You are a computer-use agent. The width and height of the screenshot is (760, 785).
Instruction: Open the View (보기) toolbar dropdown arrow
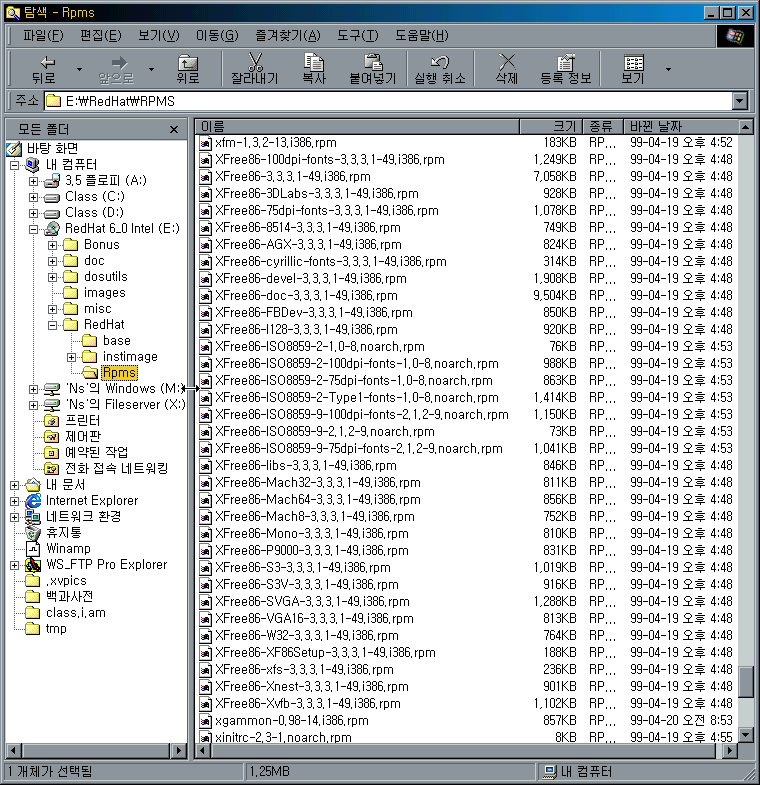point(668,69)
